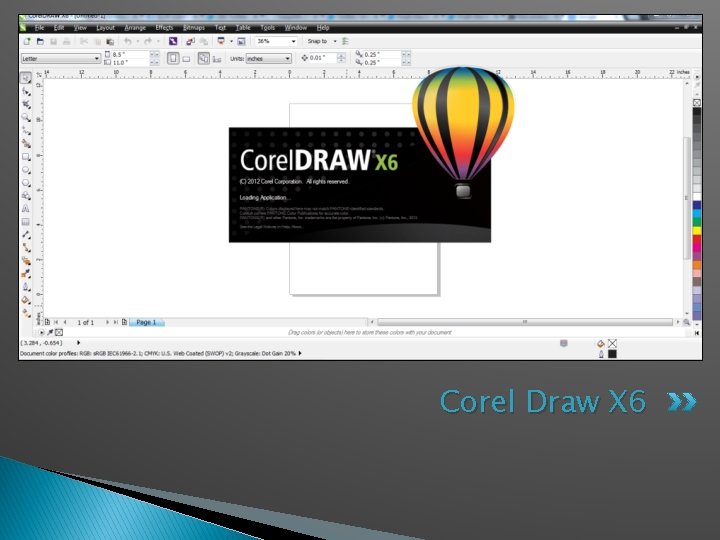The image size is (720, 540).
Task: Click the Paste icon in toolbar
Action: [x=110, y=42]
